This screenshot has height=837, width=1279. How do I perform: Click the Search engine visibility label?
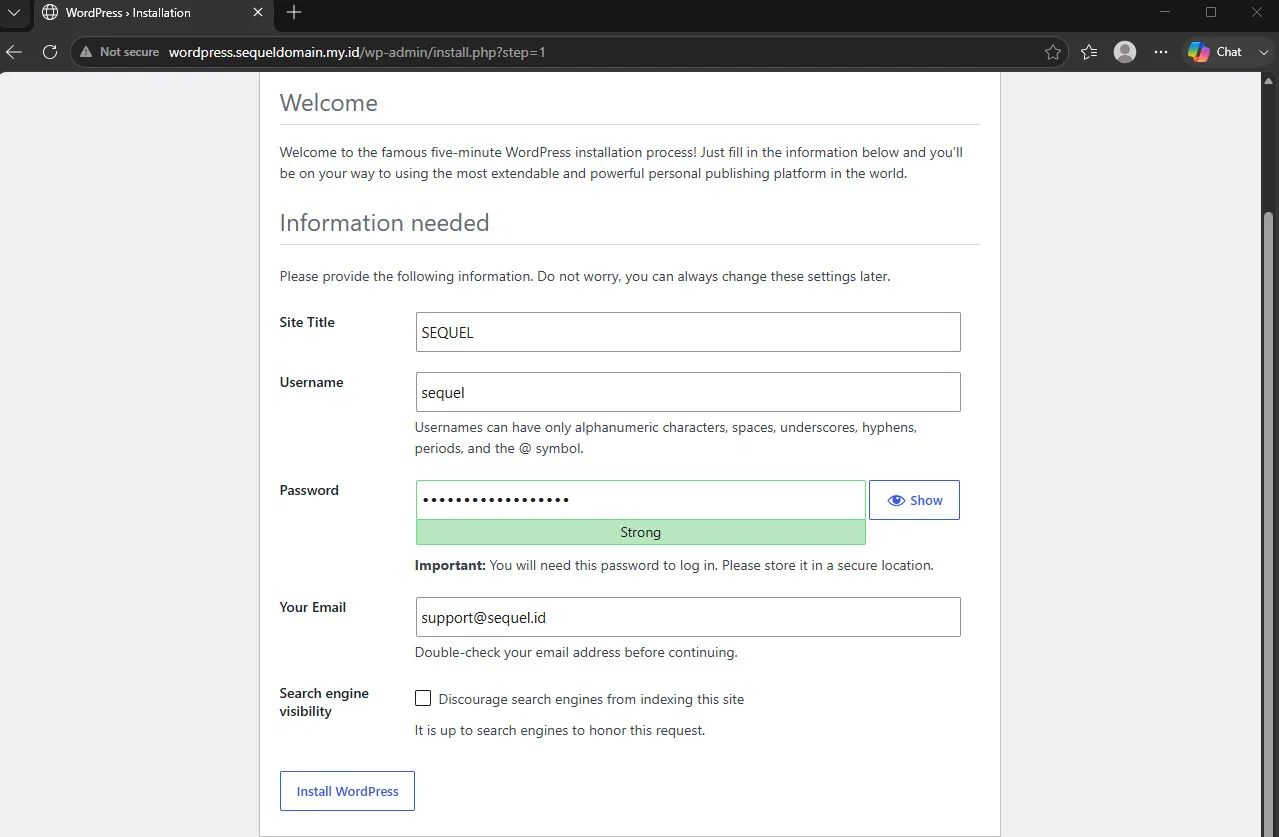(324, 702)
